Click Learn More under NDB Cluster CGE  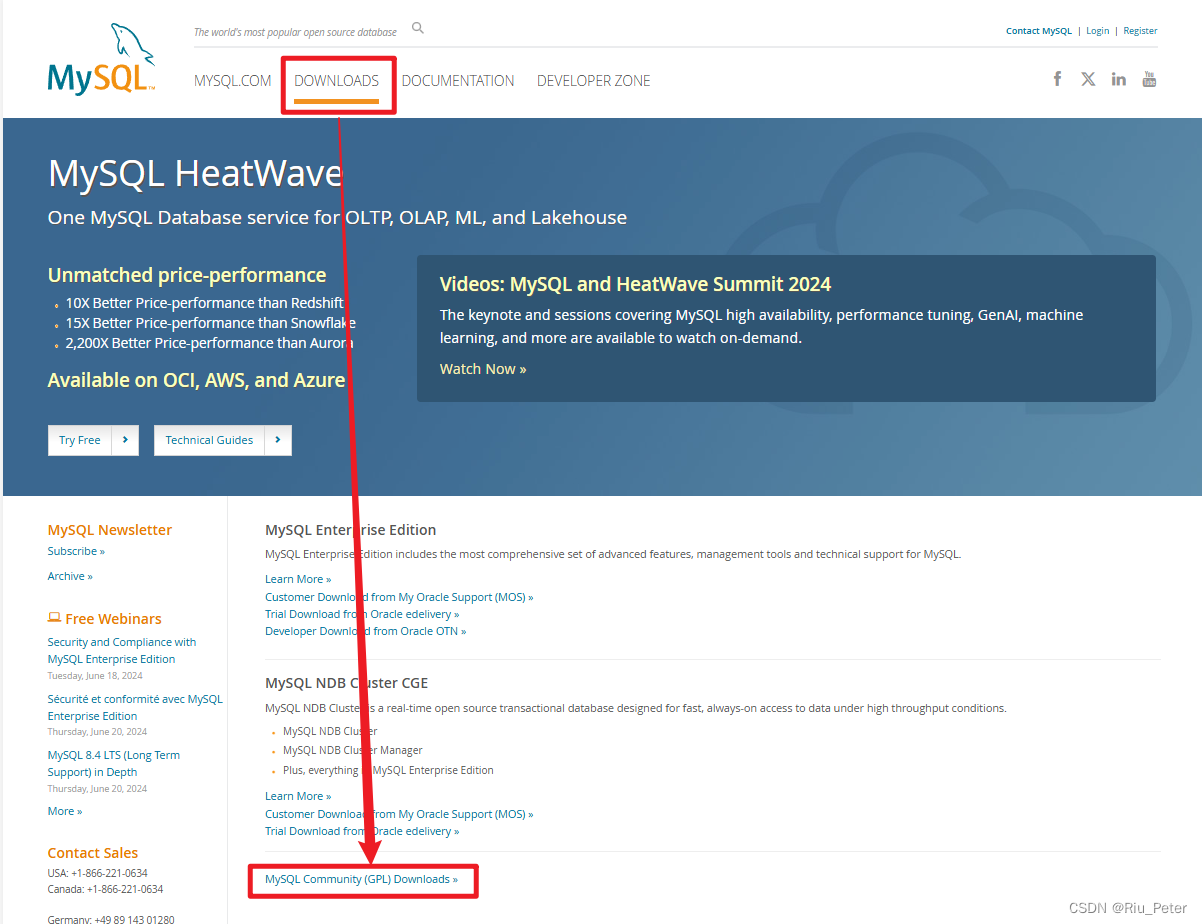click(x=298, y=796)
